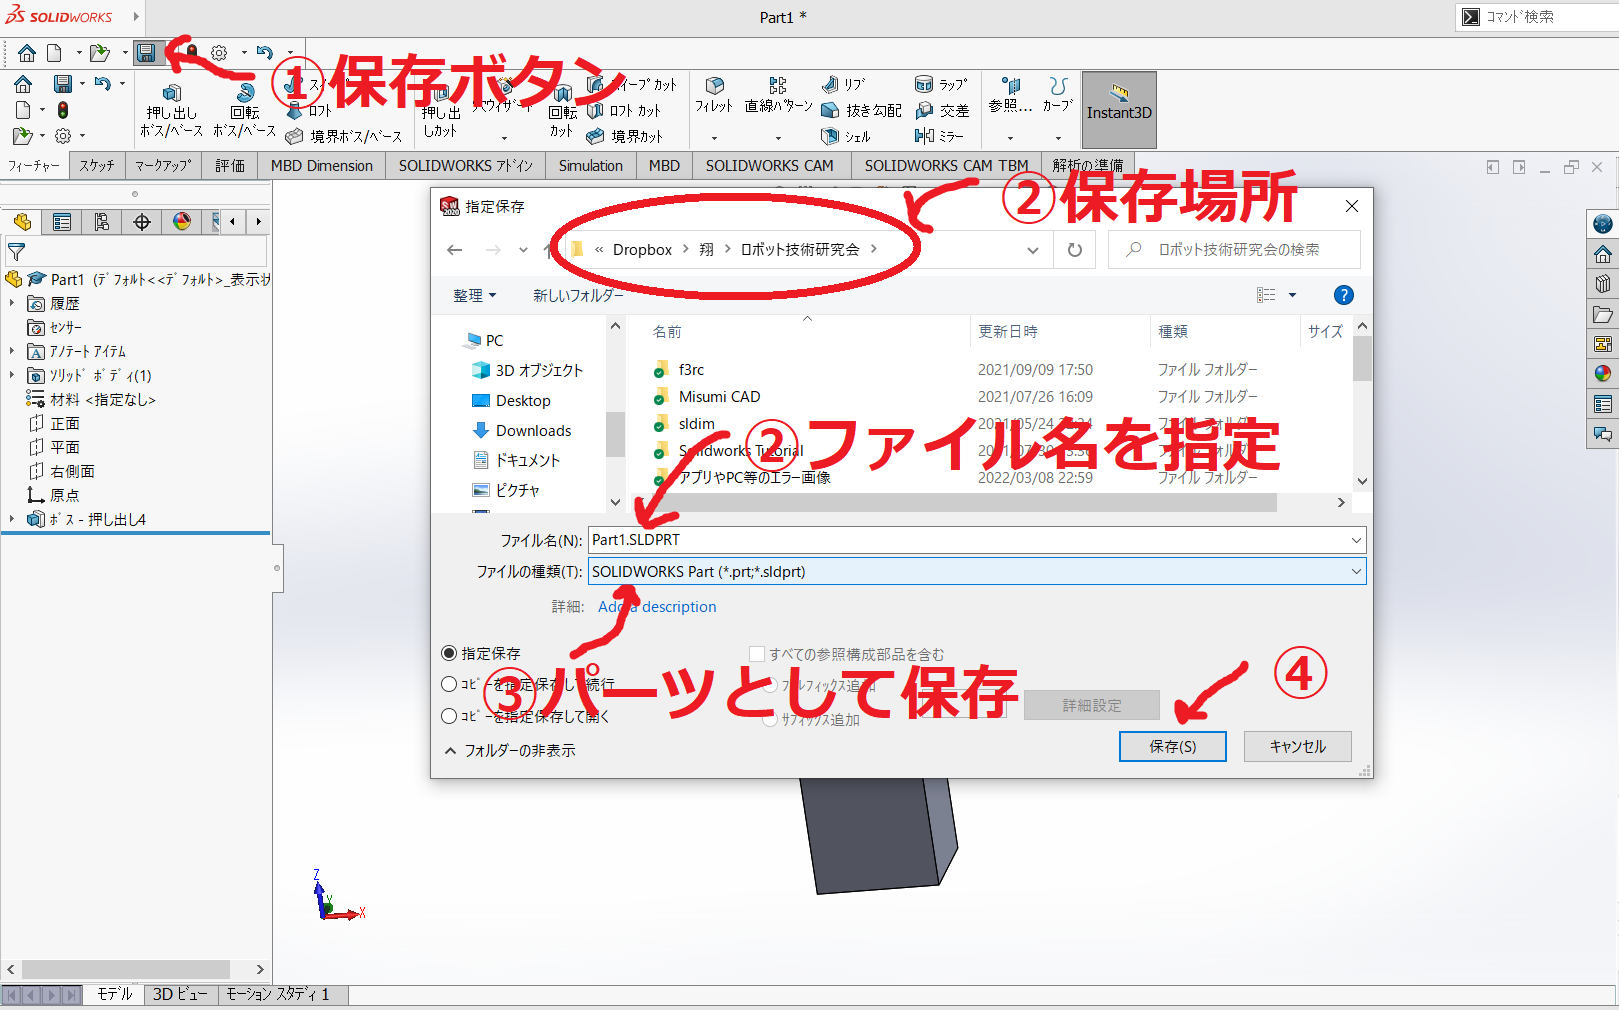
Task: Collapse folders with フォルダーの非表示
Action: (x=510, y=750)
